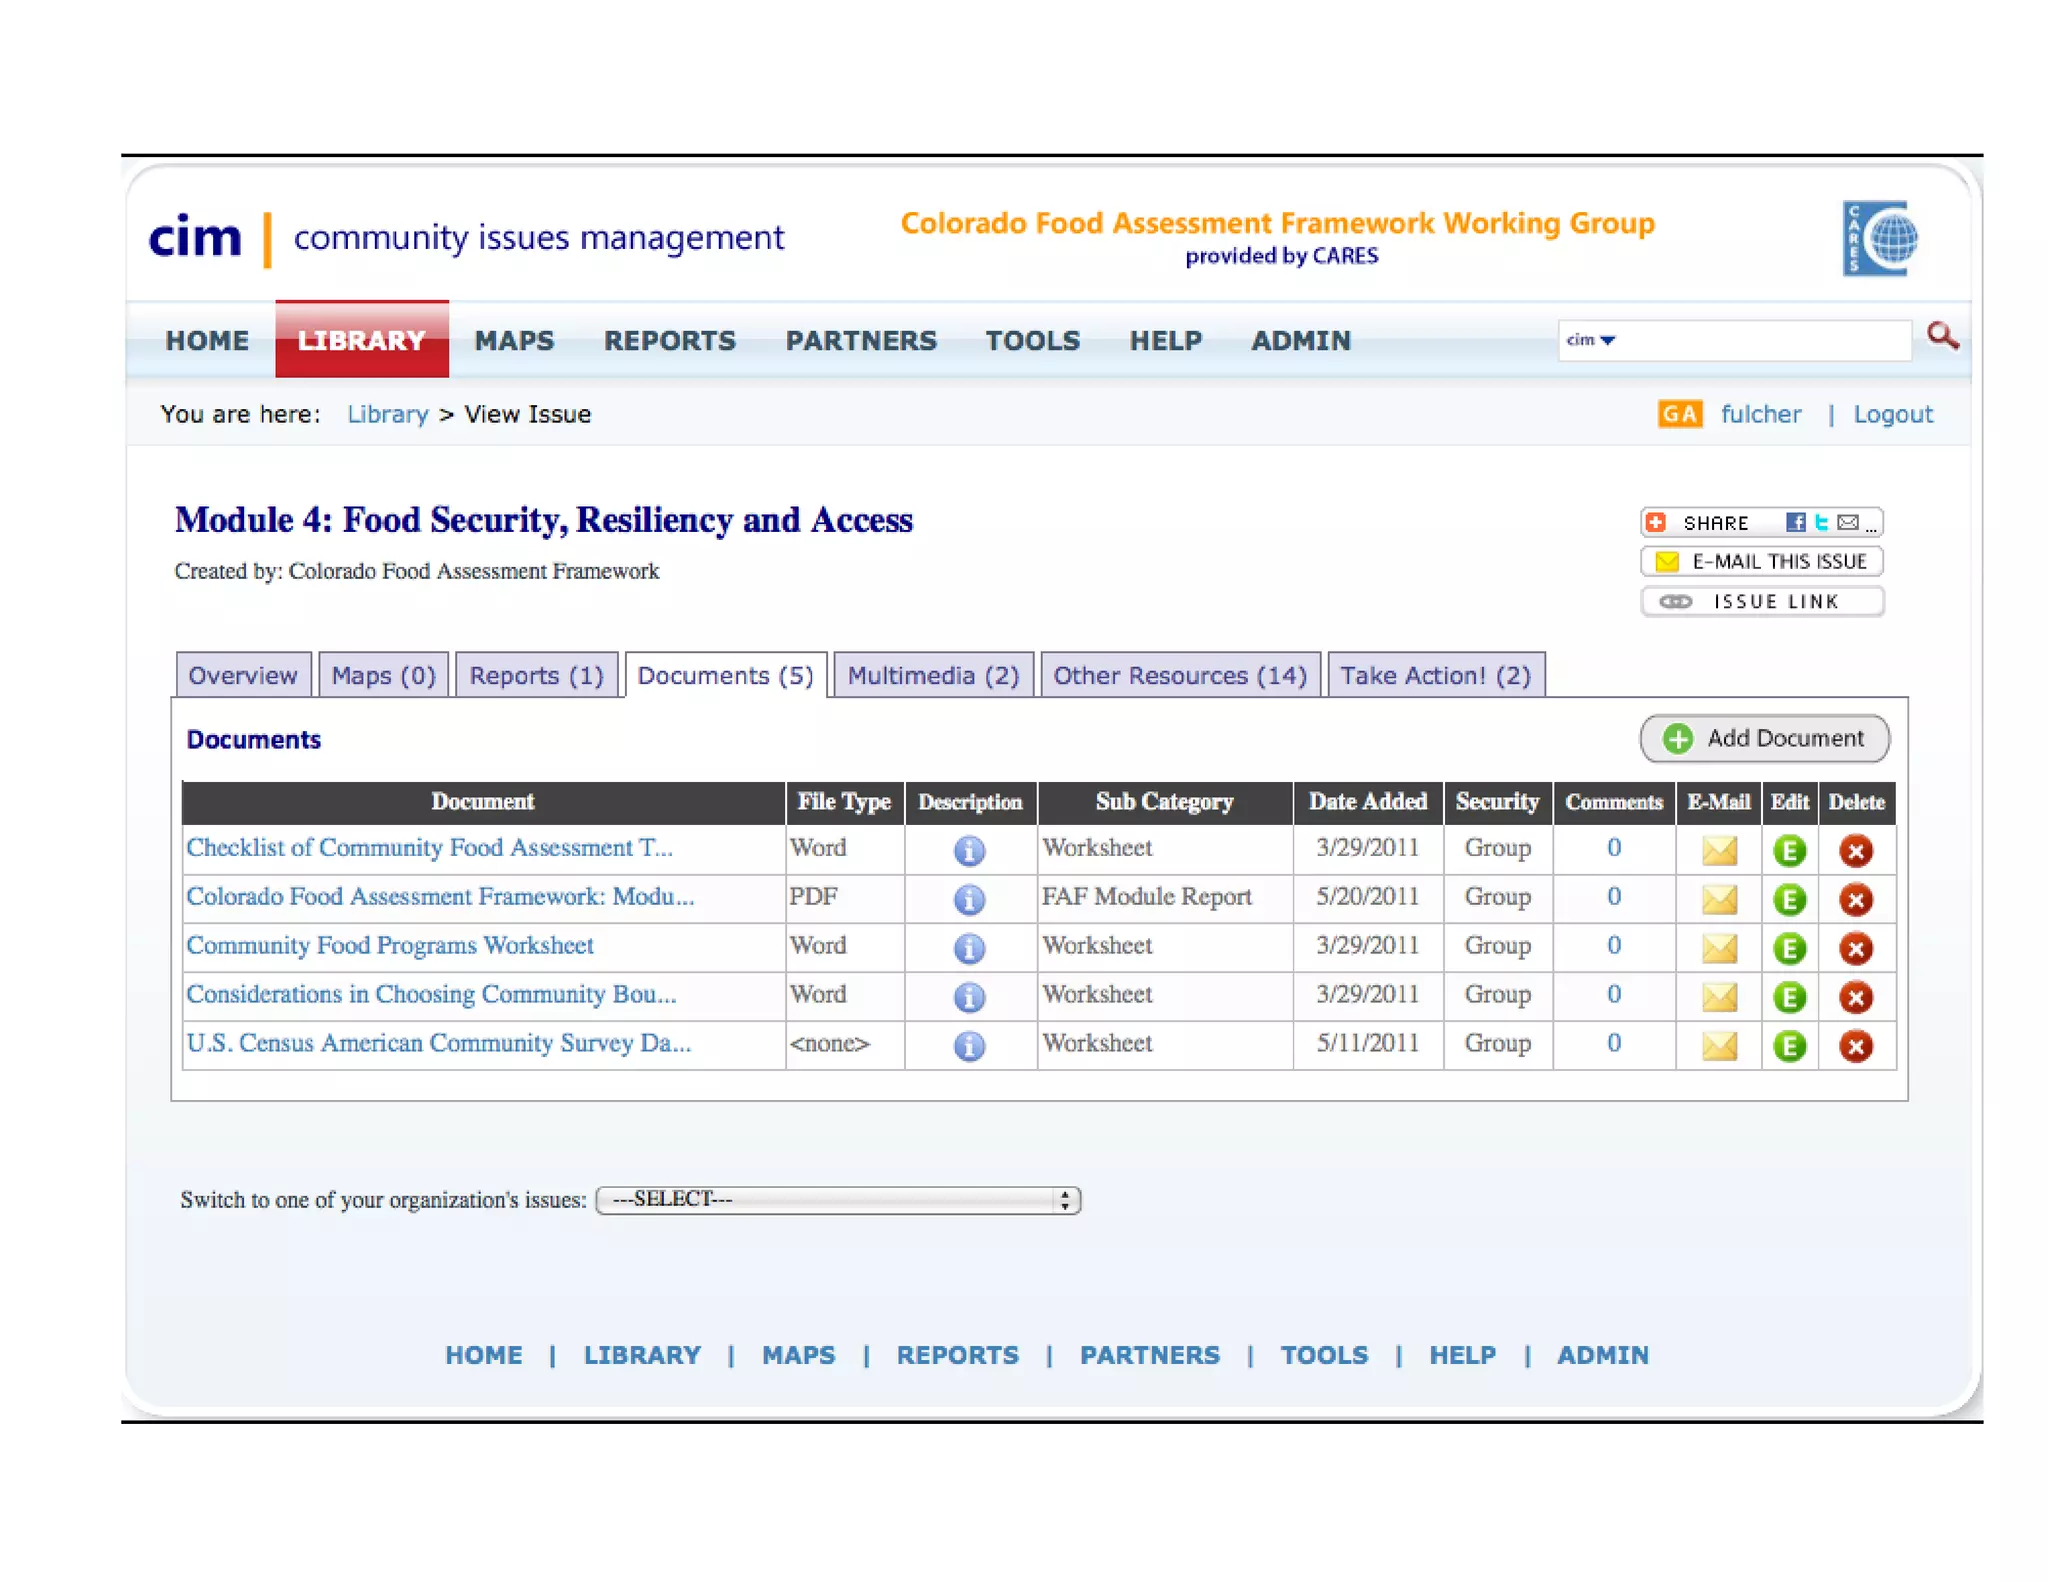This screenshot has width=2048, height=1582.
Task: Open the SHARE options expander button
Action: [1656, 522]
